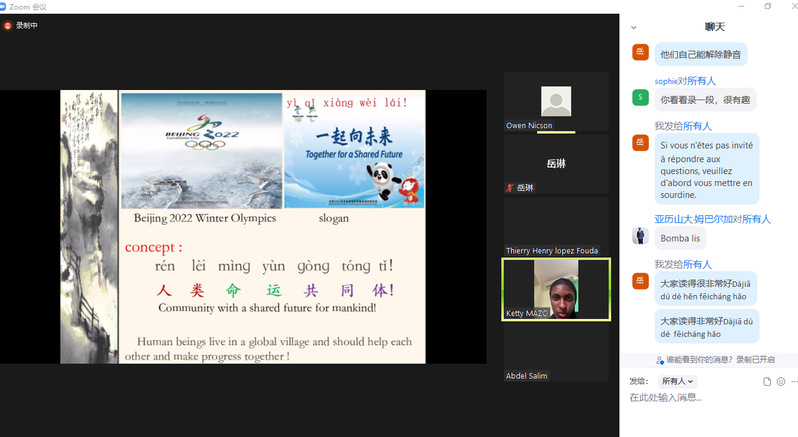Click the Bomba lis chat message
The image size is (798, 437).
(x=681, y=238)
